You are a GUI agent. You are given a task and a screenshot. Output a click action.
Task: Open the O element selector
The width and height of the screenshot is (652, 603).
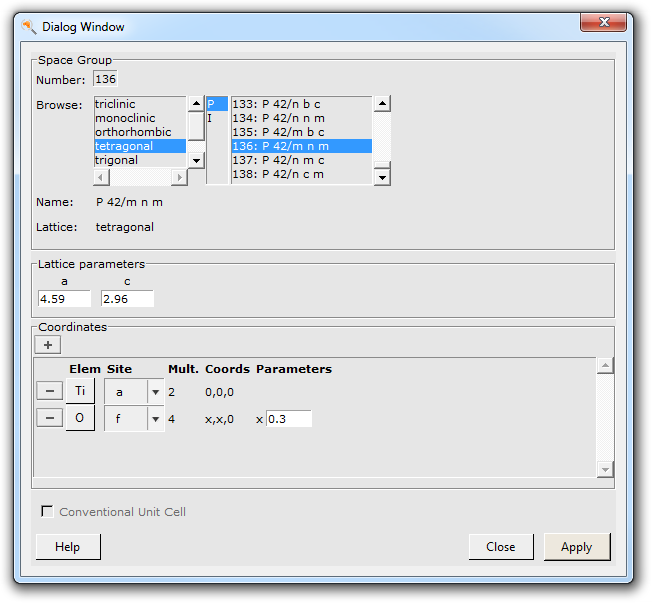tap(80, 419)
